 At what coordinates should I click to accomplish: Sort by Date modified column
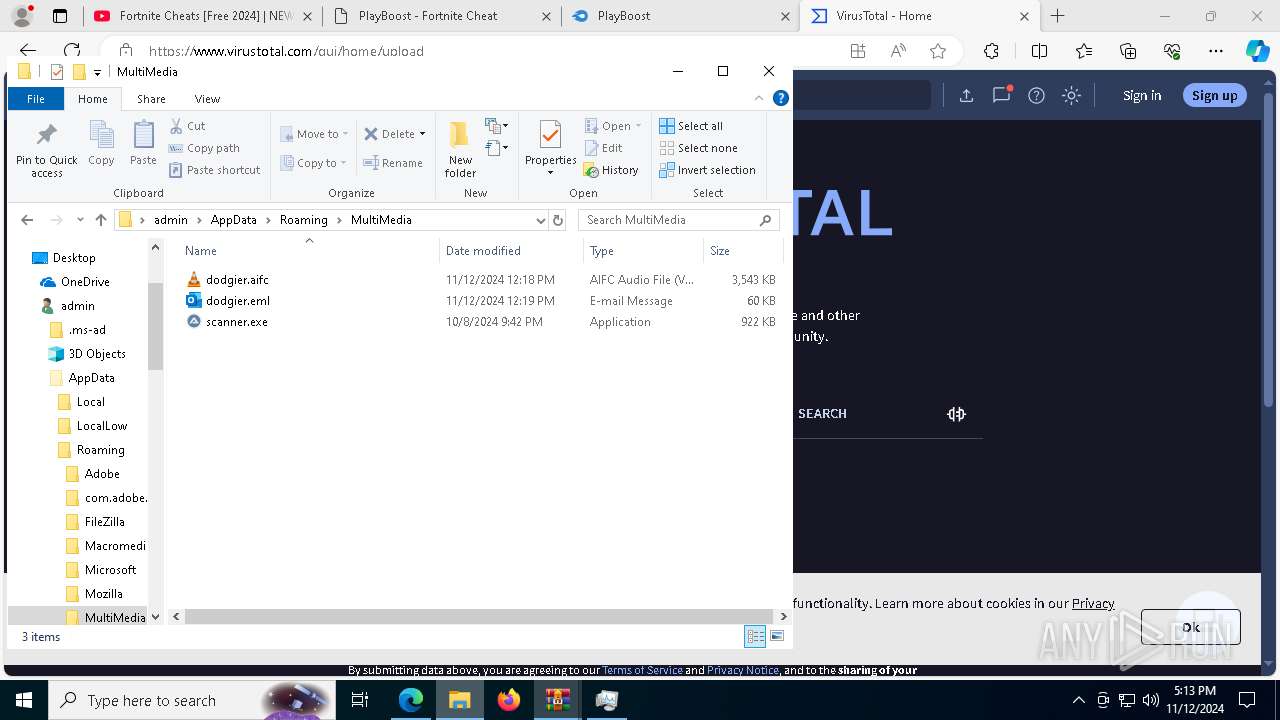[483, 251]
